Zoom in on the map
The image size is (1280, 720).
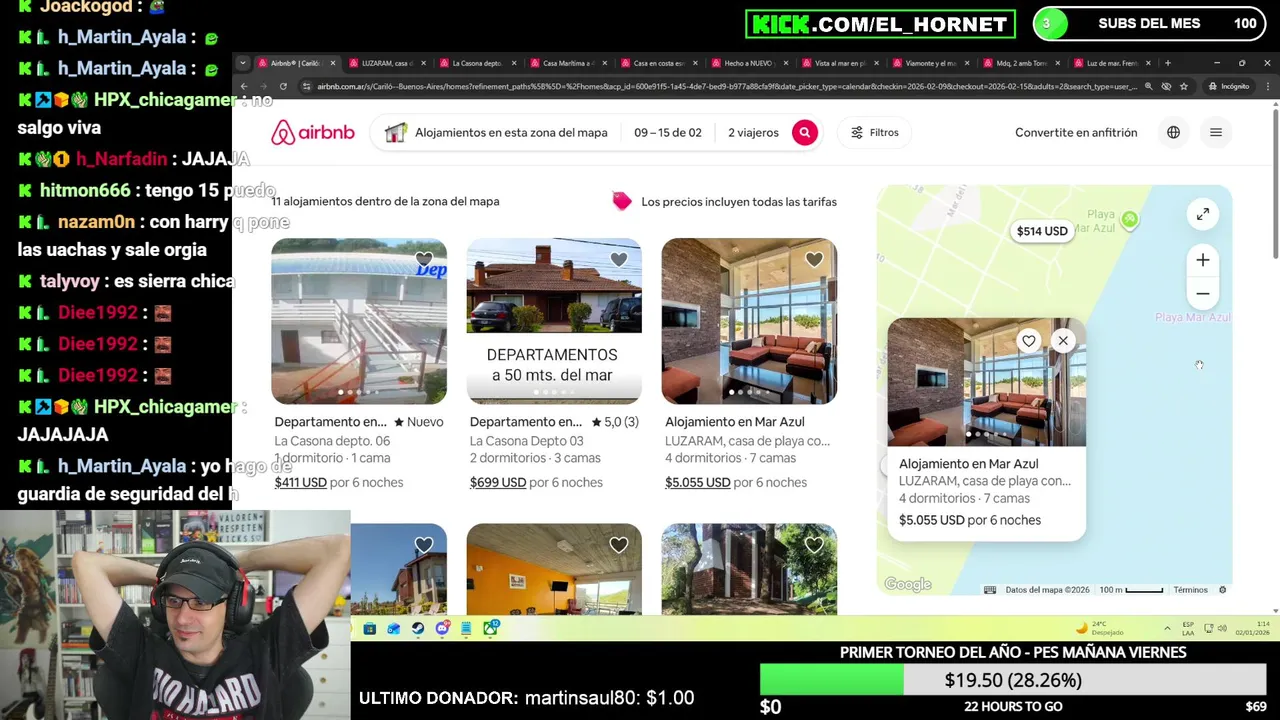pyautogui.click(x=1203, y=260)
